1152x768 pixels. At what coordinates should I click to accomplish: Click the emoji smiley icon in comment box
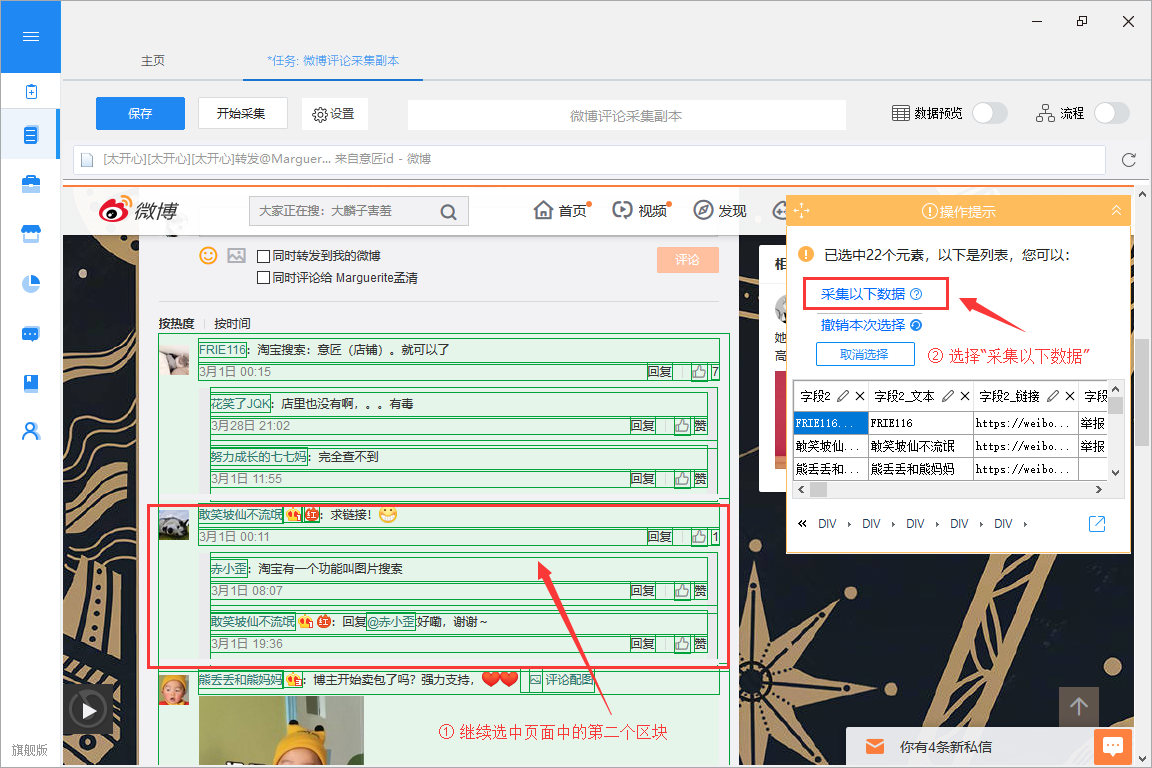coord(209,256)
